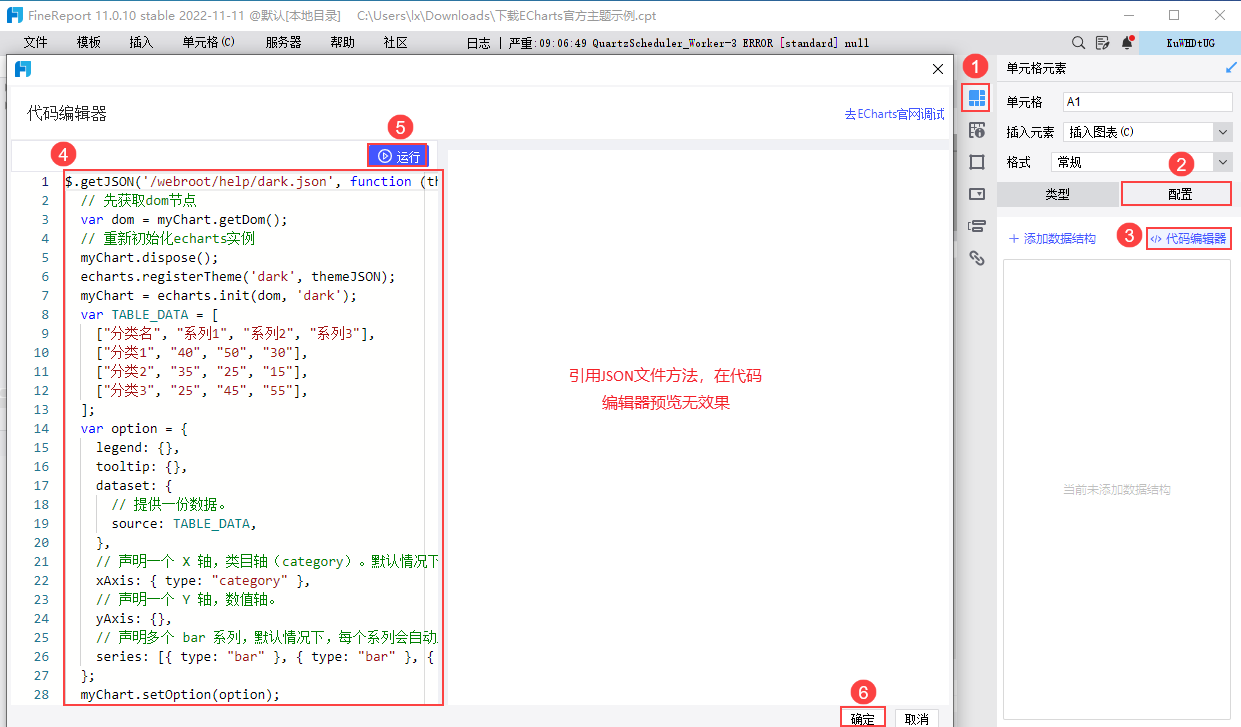Open the hyperlink panel icon

(977, 258)
